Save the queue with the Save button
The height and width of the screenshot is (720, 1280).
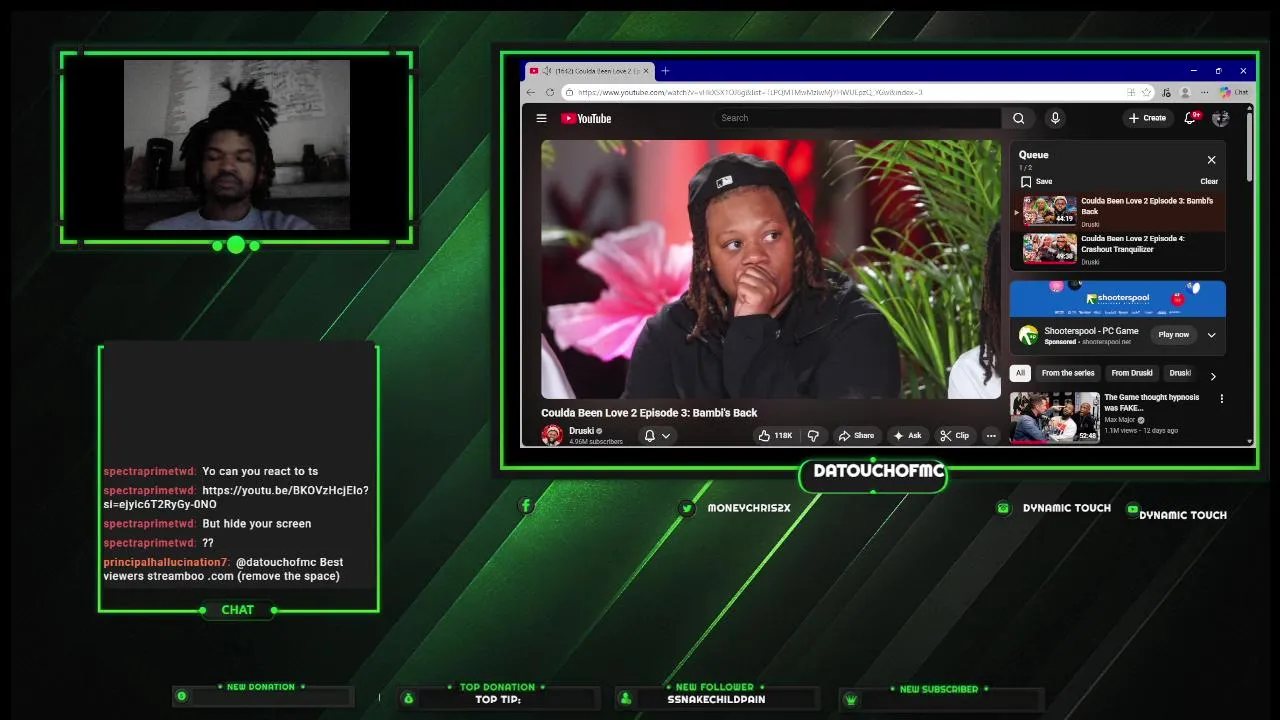pyautogui.click(x=1036, y=181)
